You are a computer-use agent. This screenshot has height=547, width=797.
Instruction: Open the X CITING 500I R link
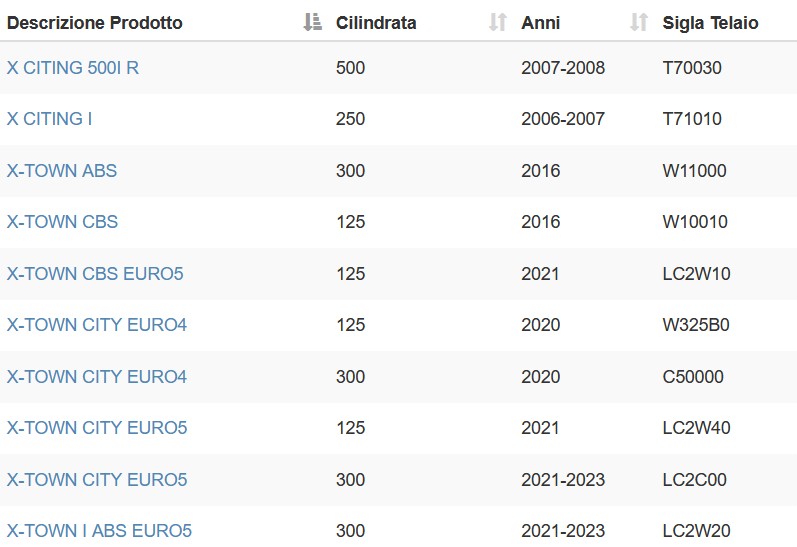[73, 68]
